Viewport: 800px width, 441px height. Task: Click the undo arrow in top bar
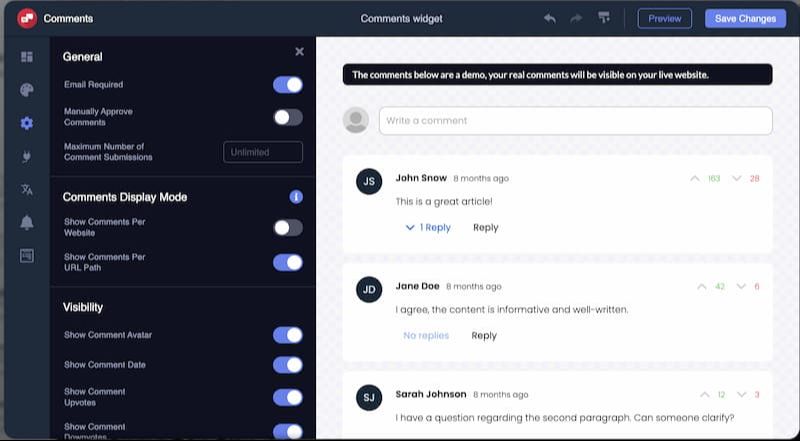tap(549, 19)
